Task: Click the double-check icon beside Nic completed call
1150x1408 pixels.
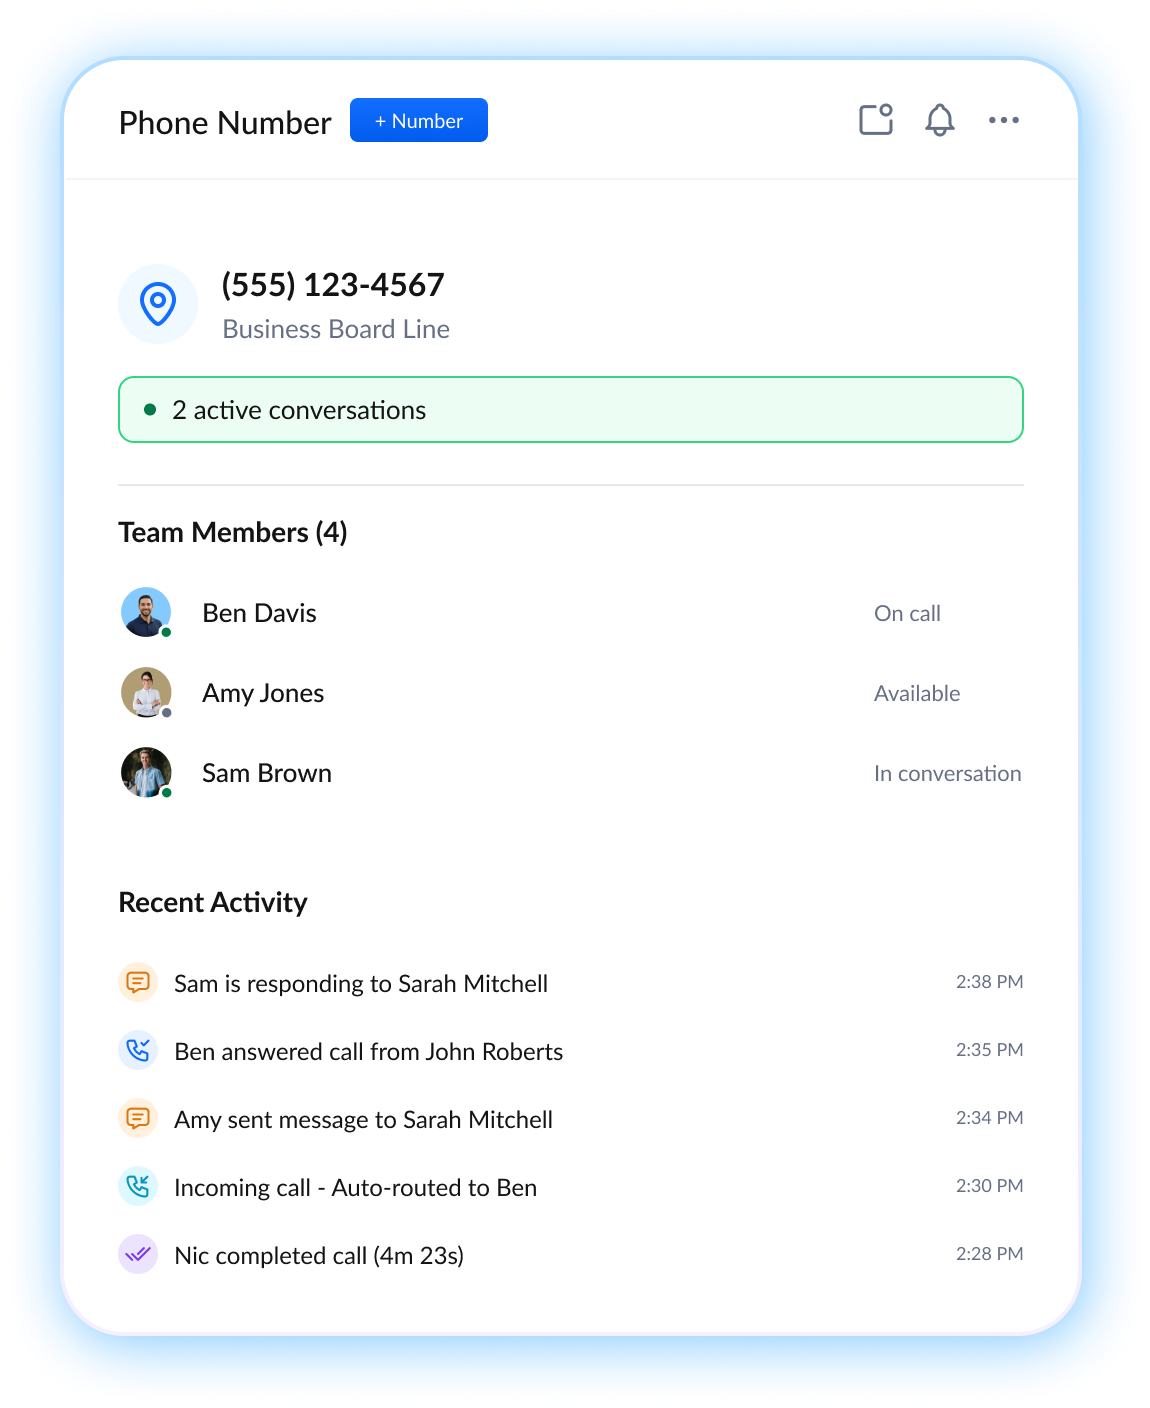Action: (138, 1254)
